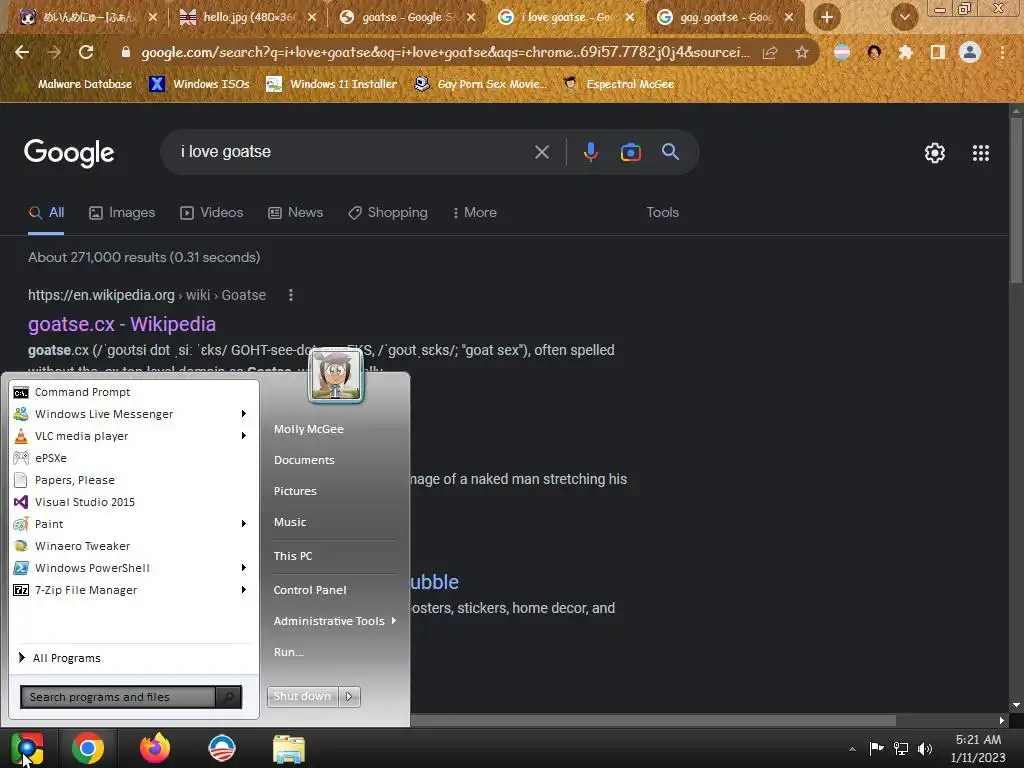Expand Administrative Tools submenu
This screenshot has width=1024, height=768.
[x=334, y=621]
